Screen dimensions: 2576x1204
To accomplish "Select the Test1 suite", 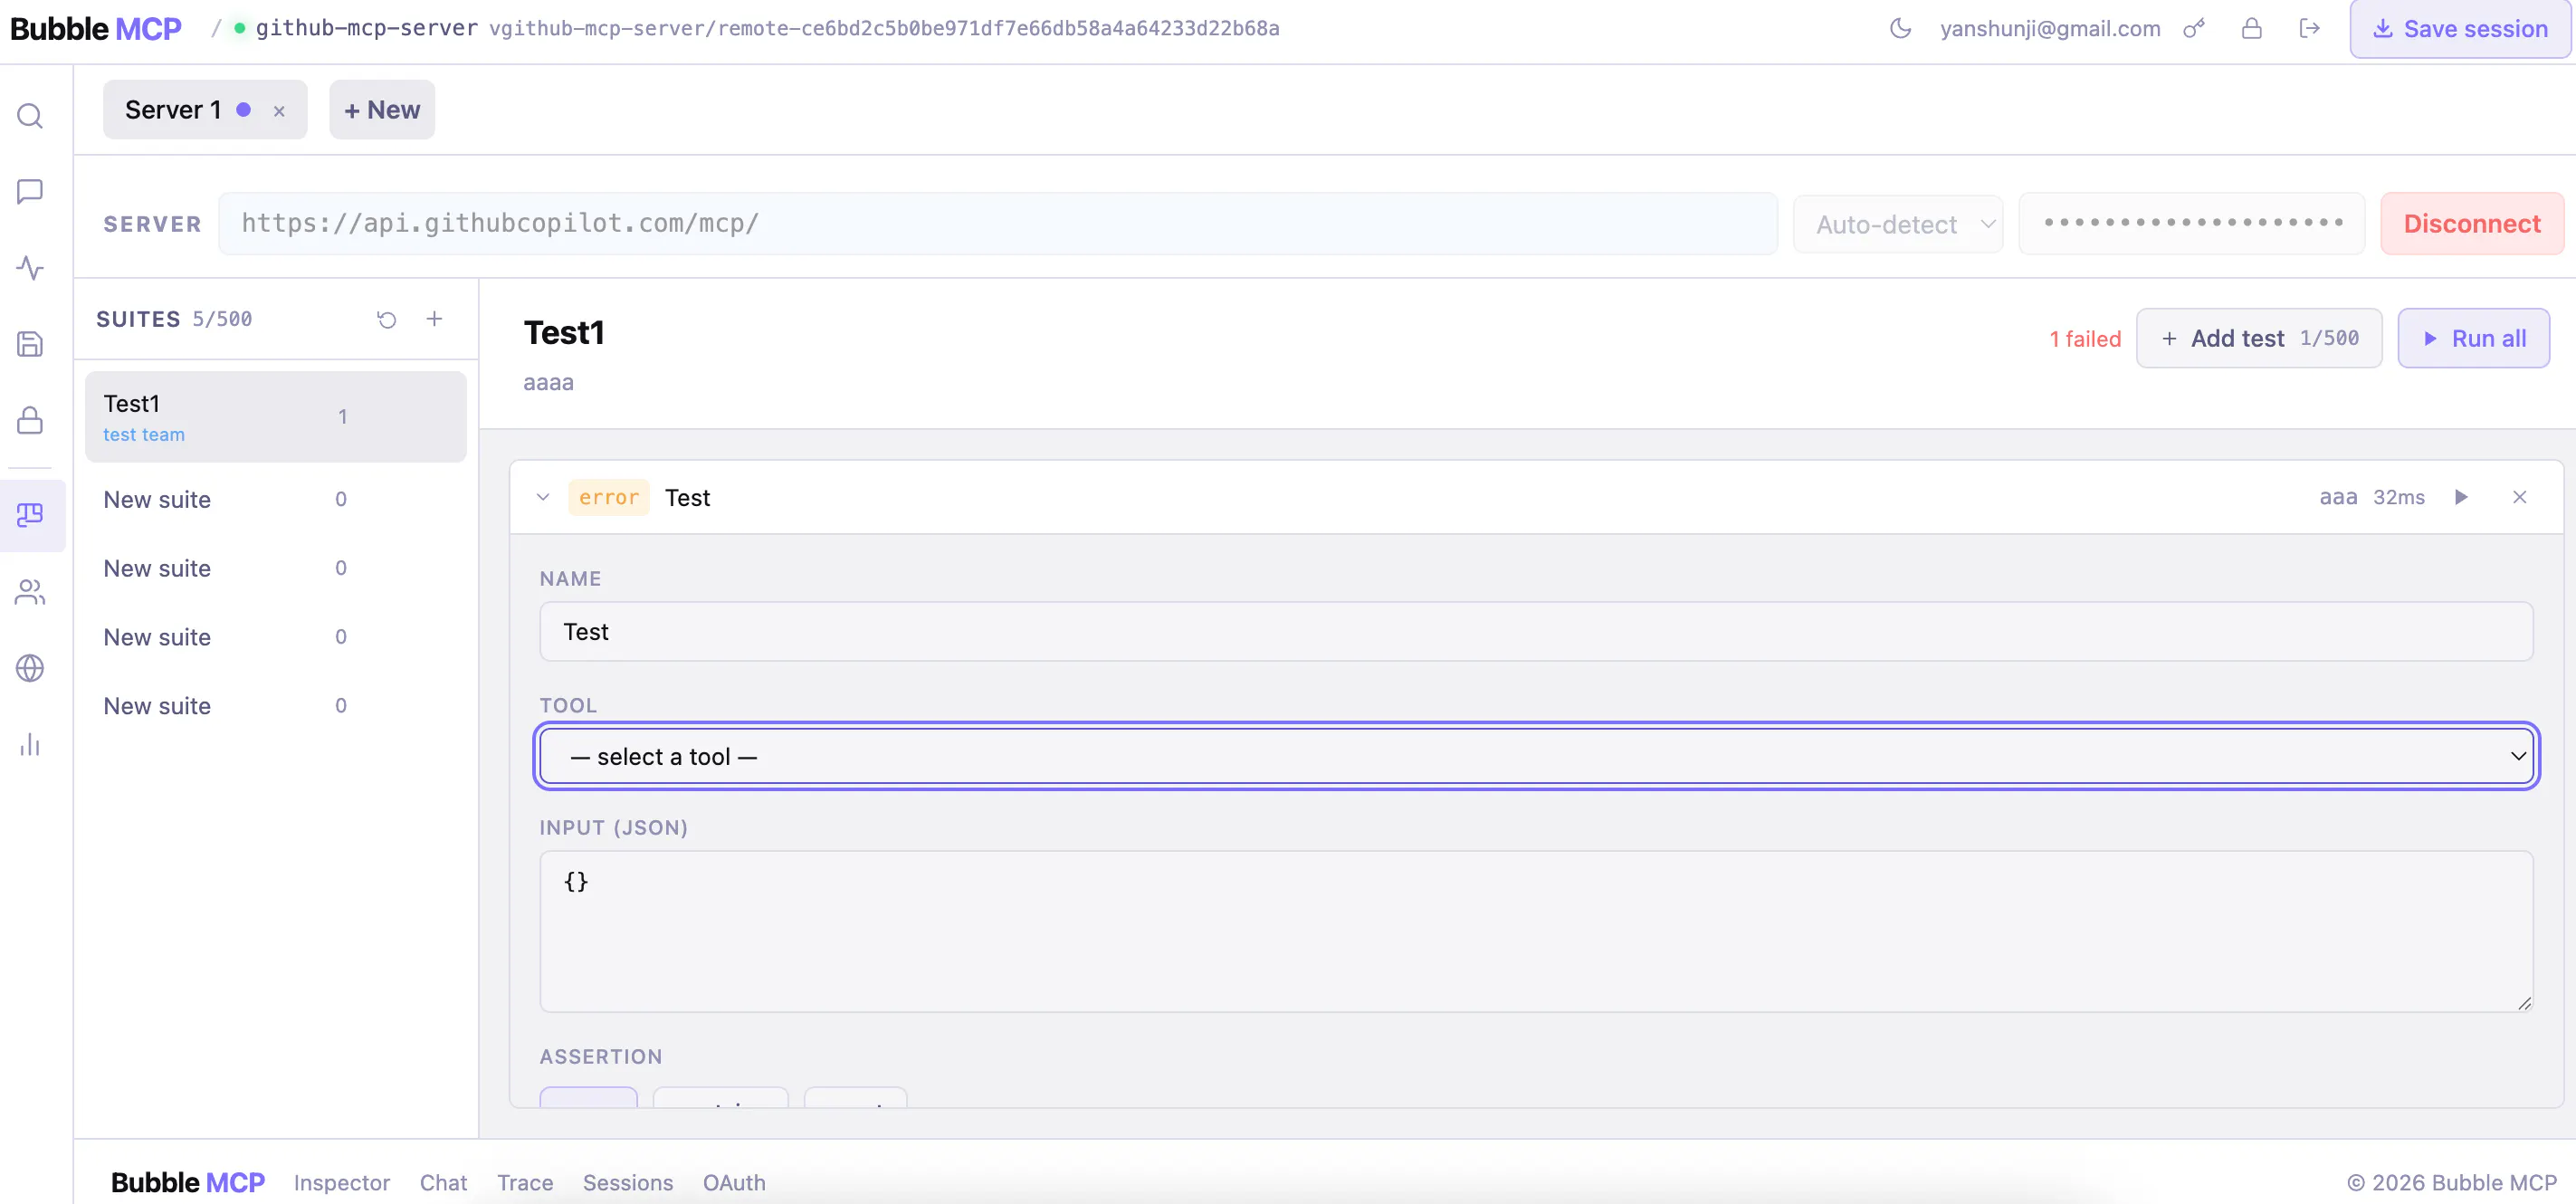I will point(276,417).
